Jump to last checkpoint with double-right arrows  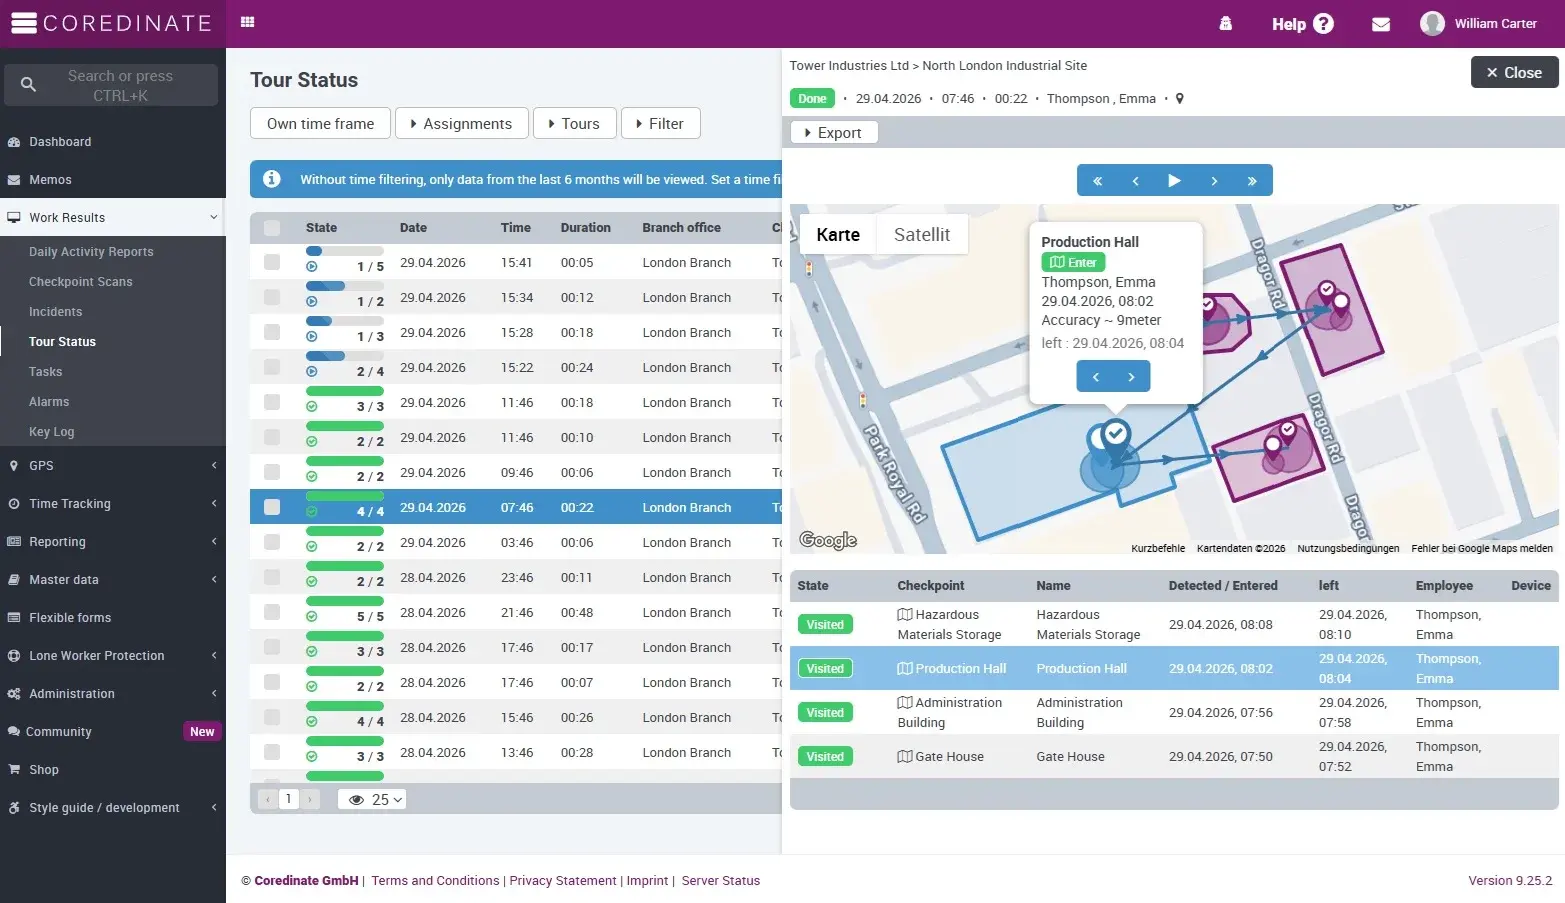click(1252, 181)
